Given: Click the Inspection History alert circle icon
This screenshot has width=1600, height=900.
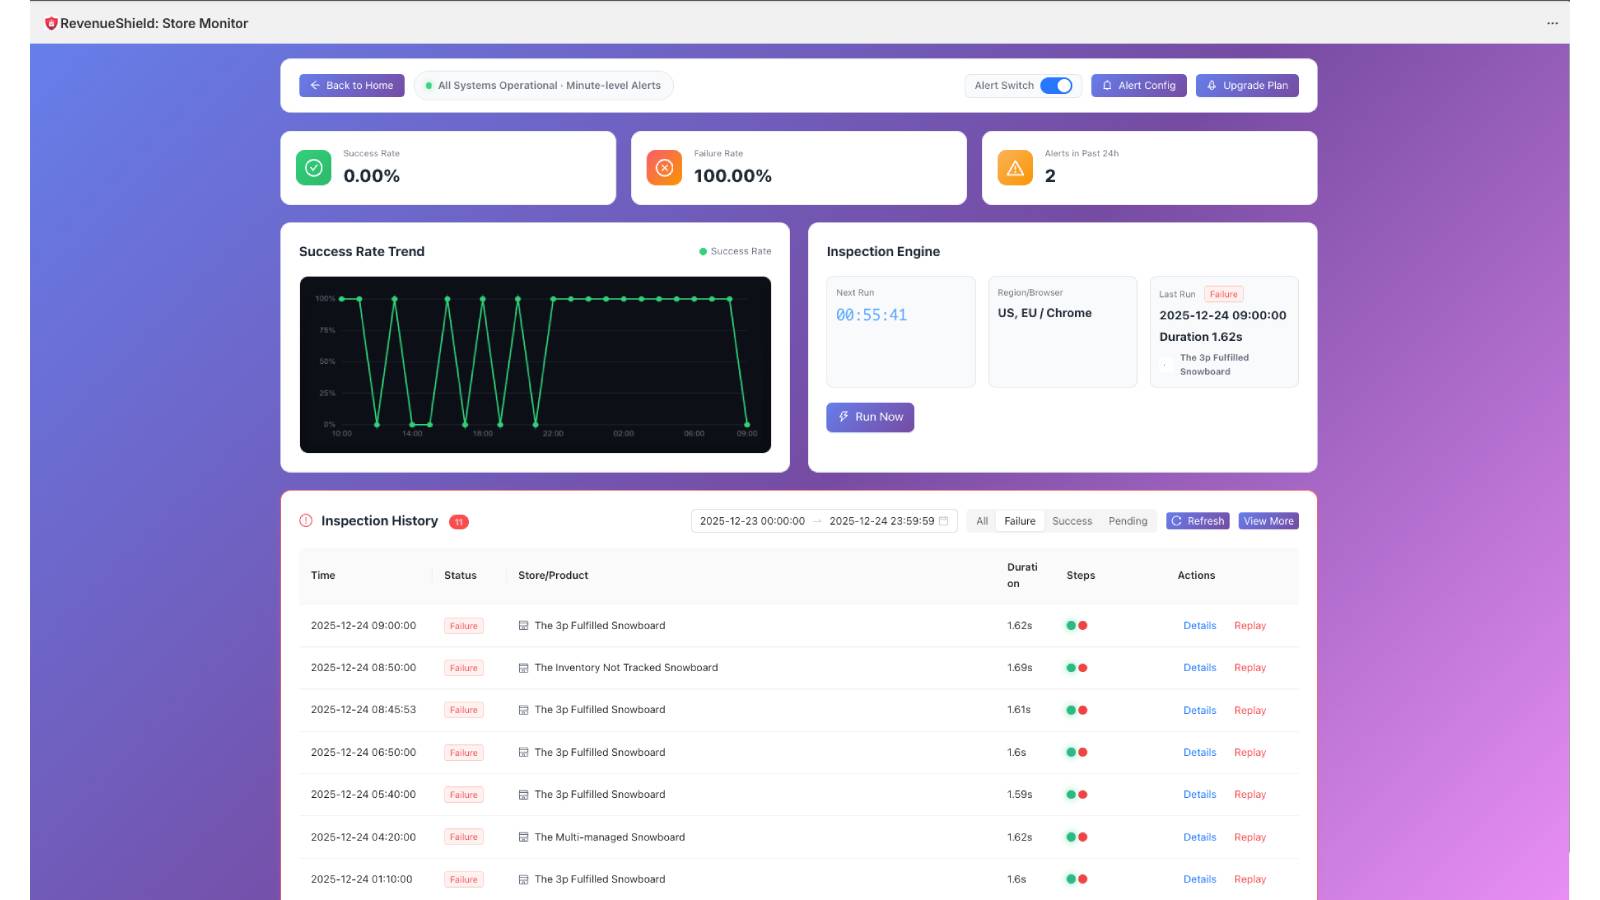Looking at the screenshot, I should pyautogui.click(x=306, y=521).
